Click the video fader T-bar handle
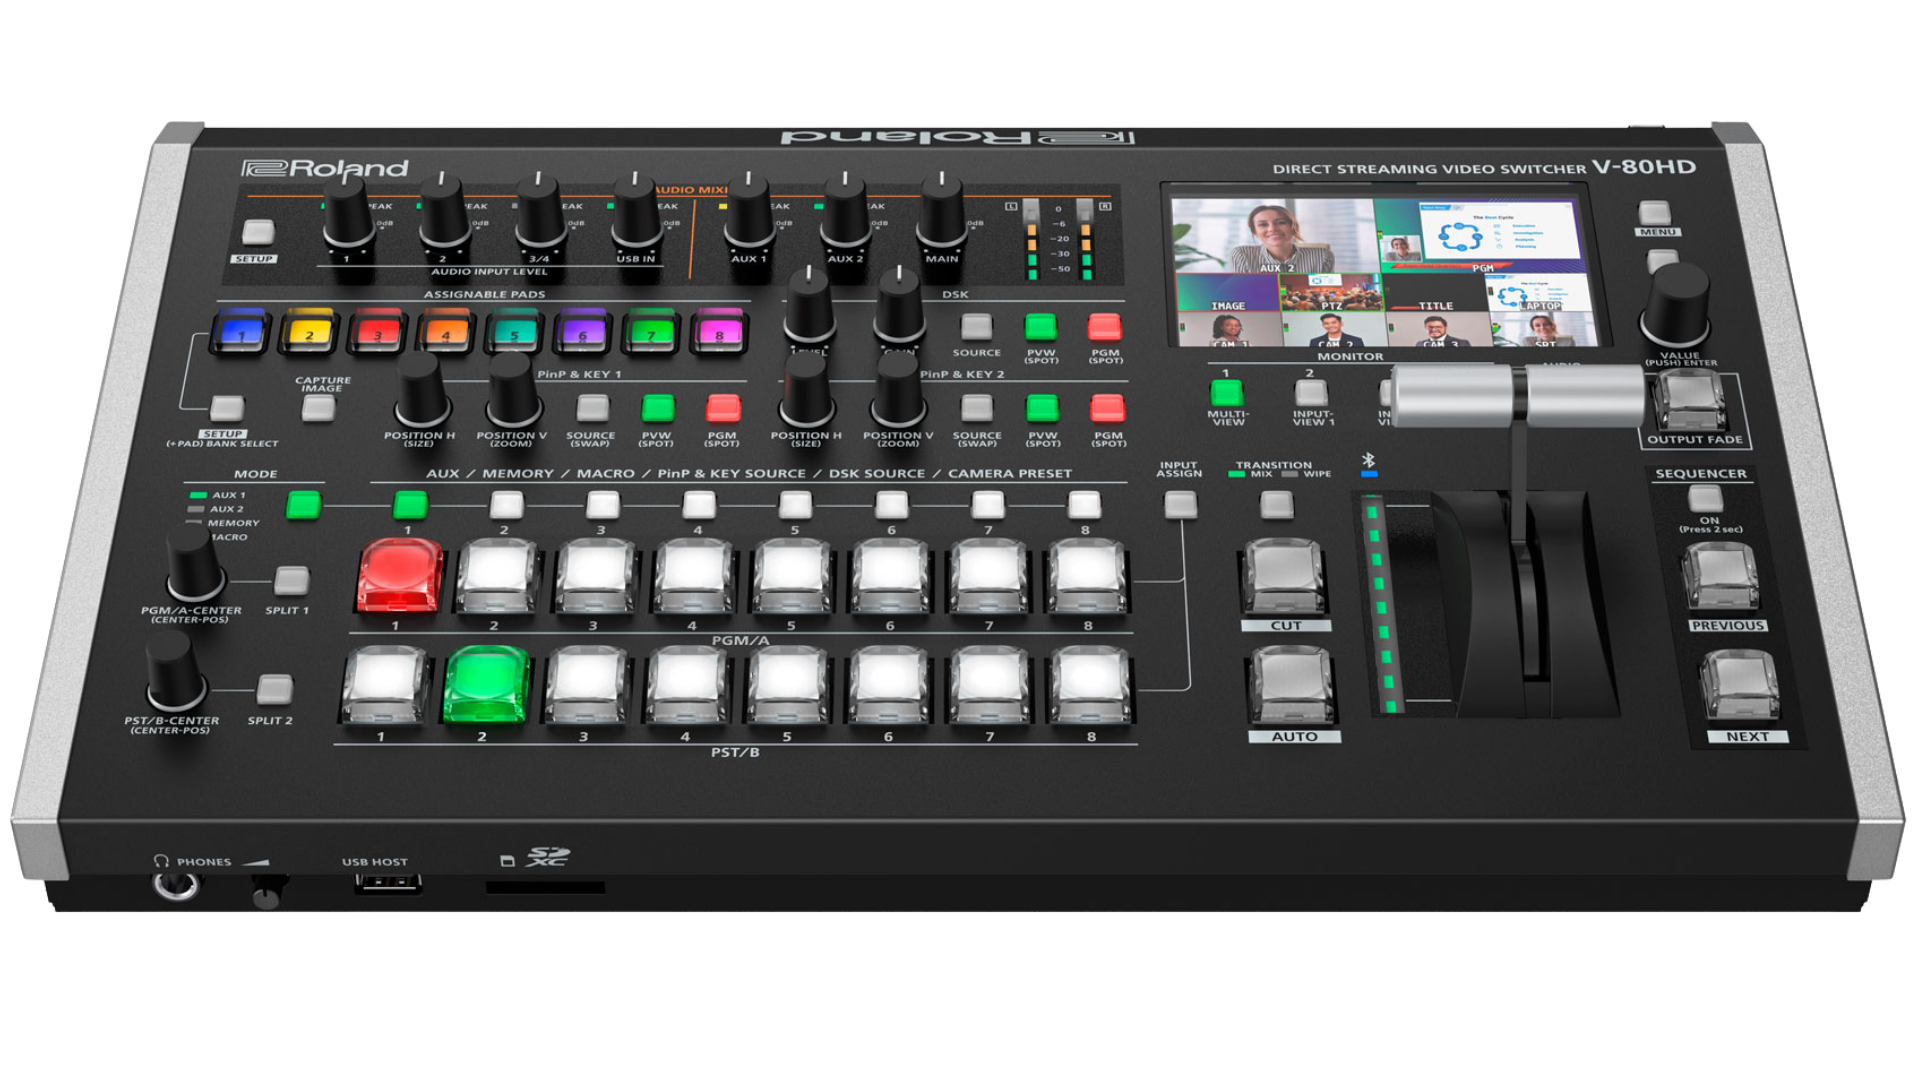Viewport: 1920px width, 1080px height. 1517,395
